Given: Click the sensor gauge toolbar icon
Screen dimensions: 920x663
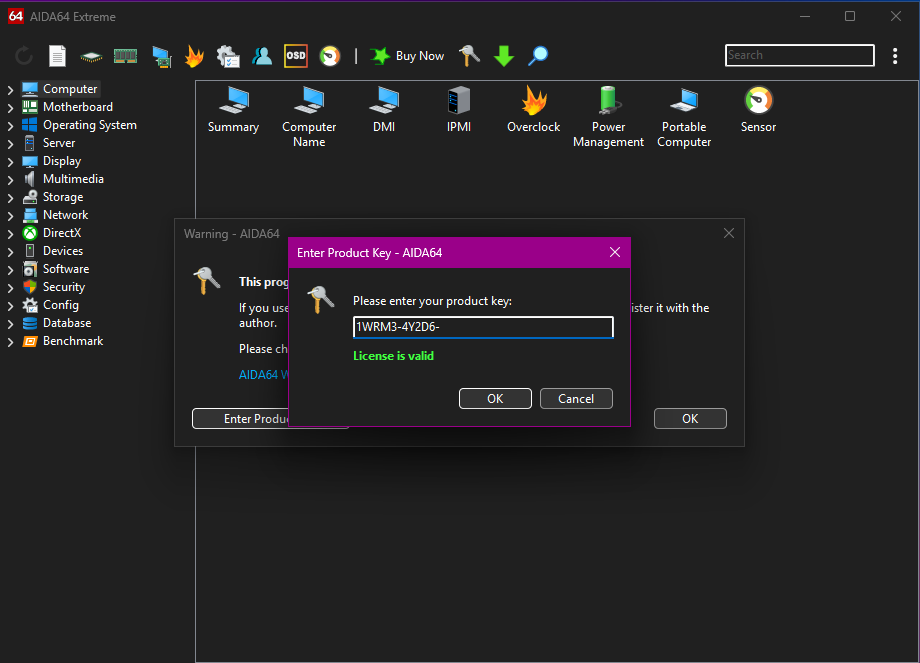Looking at the screenshot, I should coord(330,56).
